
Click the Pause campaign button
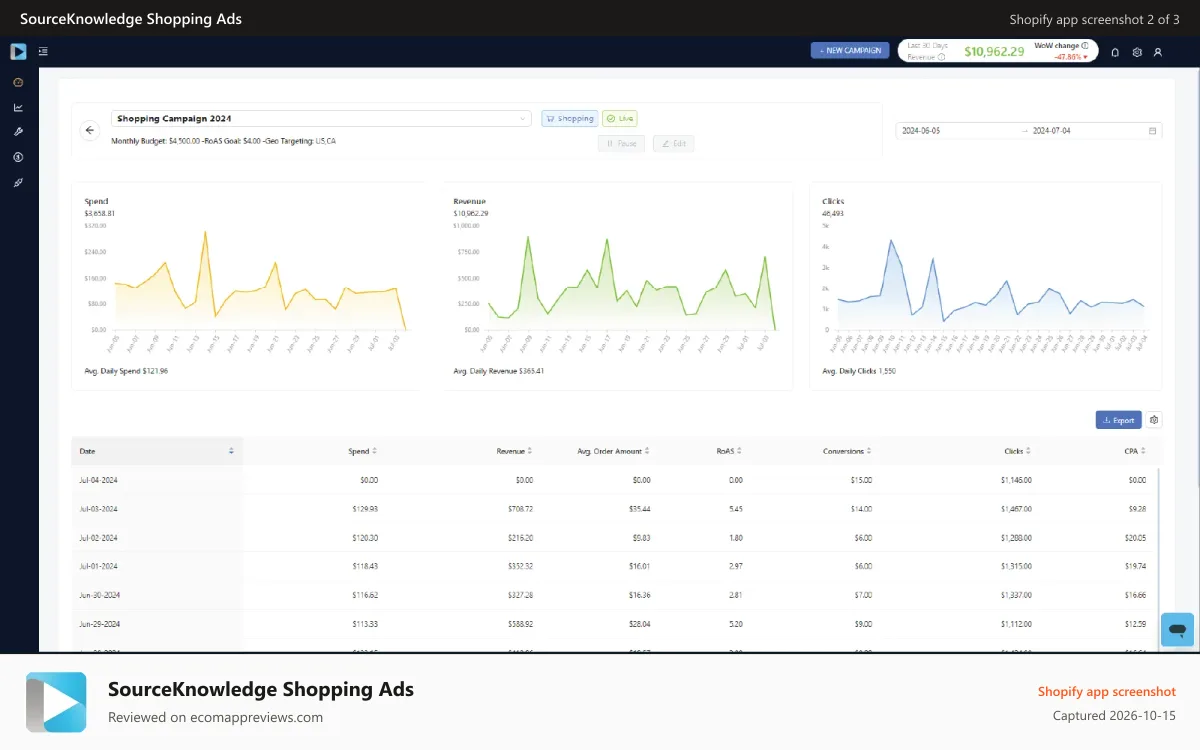[621, 143]
